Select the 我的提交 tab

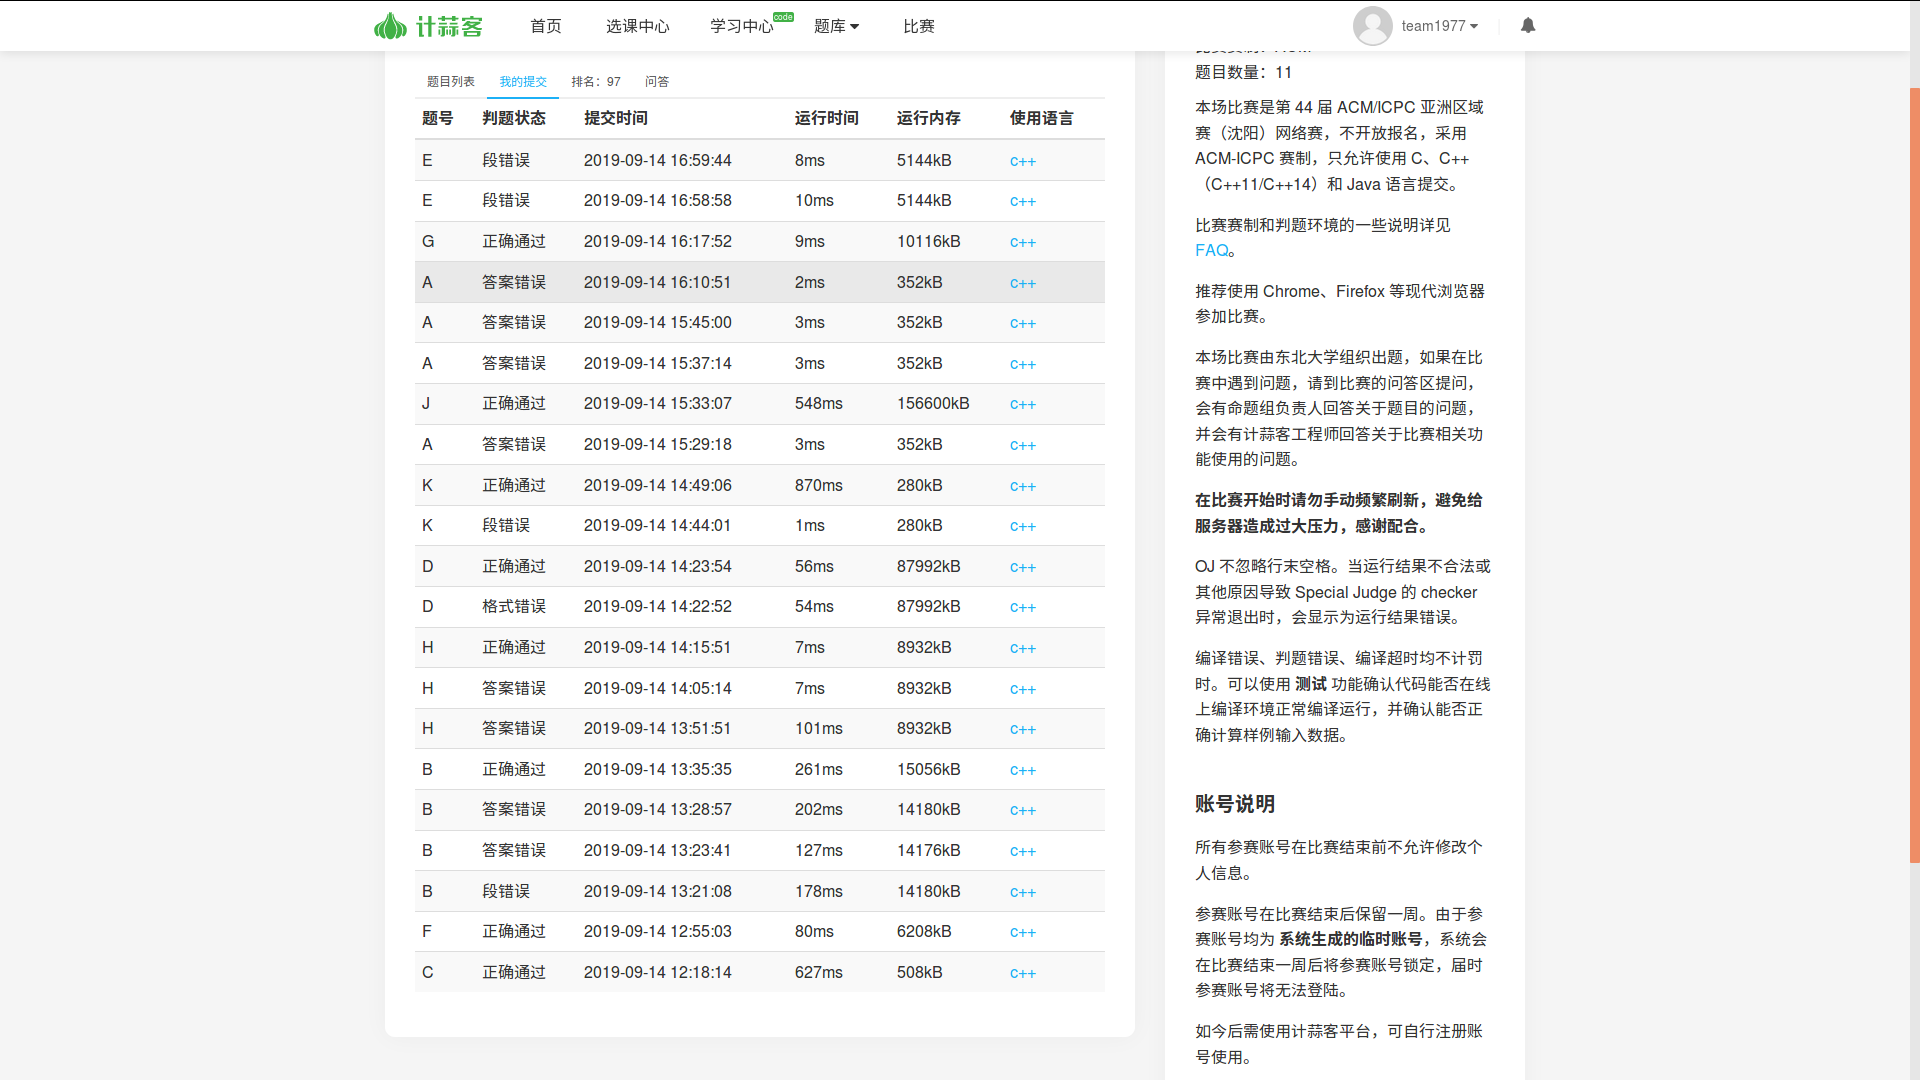pos(523,81)
